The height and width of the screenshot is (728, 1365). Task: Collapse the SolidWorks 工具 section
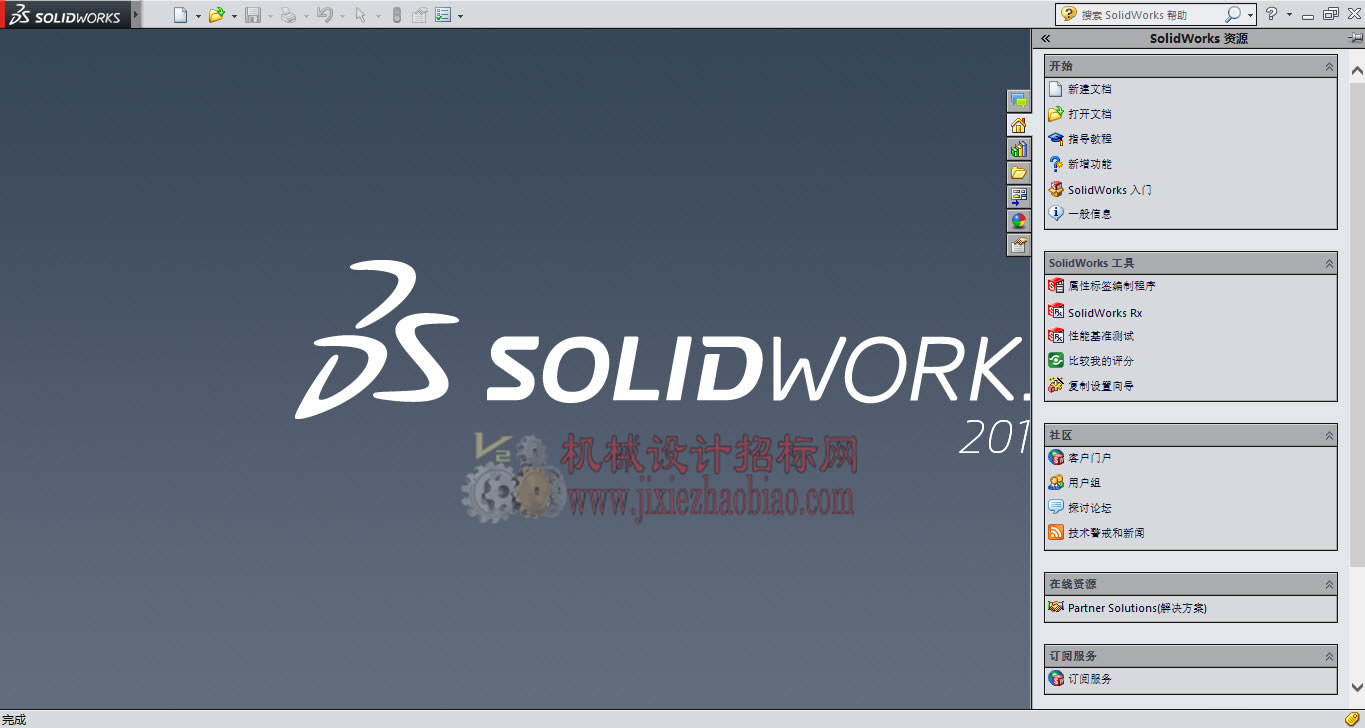tap(1329, 263)
